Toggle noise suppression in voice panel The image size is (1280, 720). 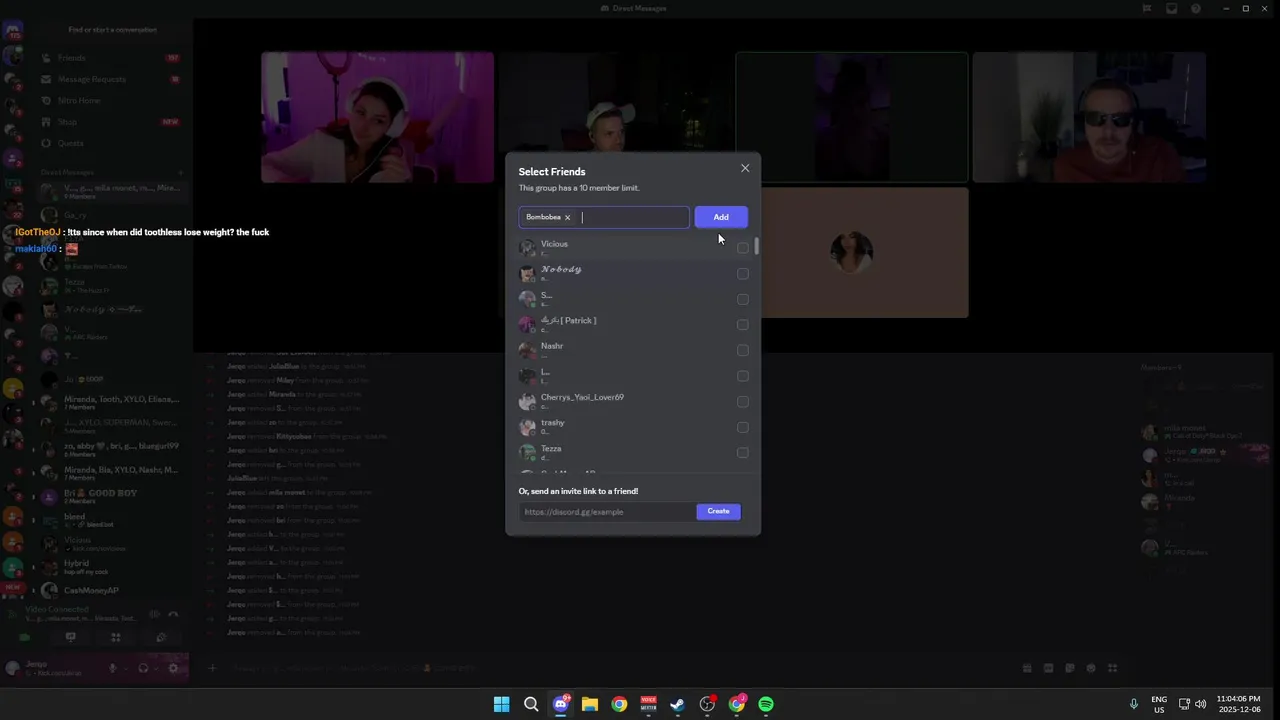pyautogui.click(x=154, y=614)
